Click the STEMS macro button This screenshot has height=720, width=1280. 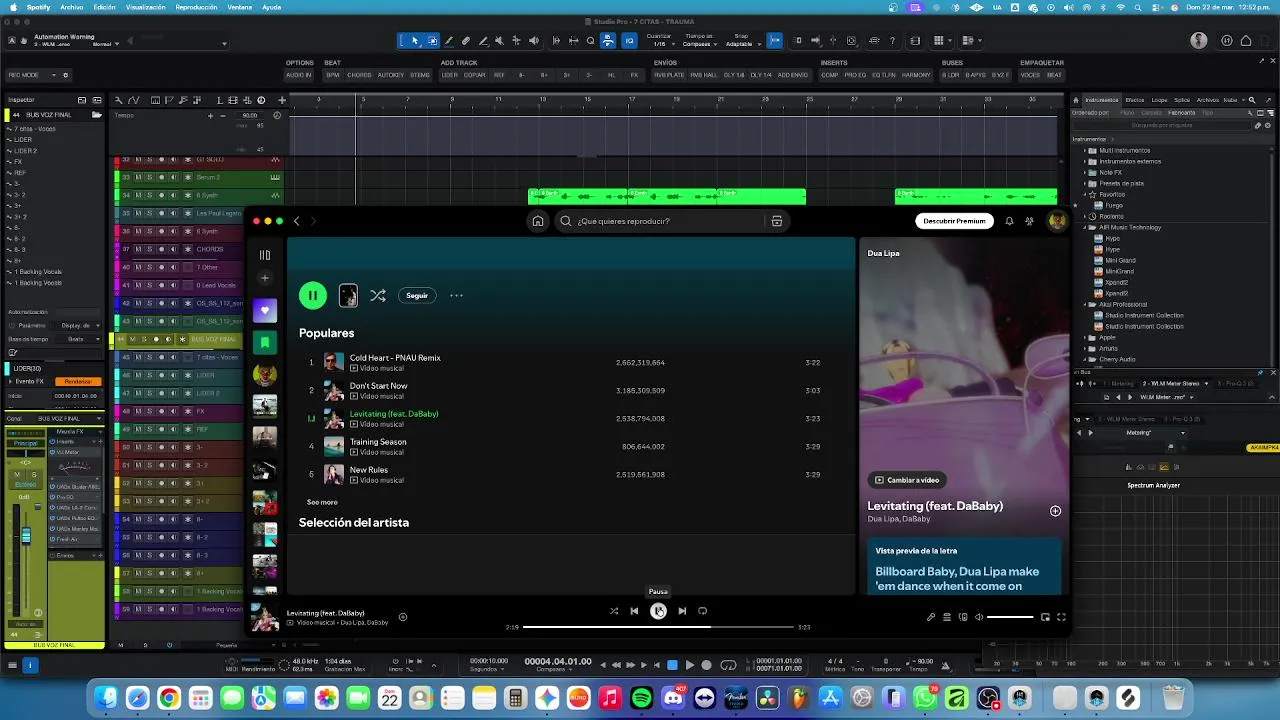pyautogui.click(x=420, y=75)
